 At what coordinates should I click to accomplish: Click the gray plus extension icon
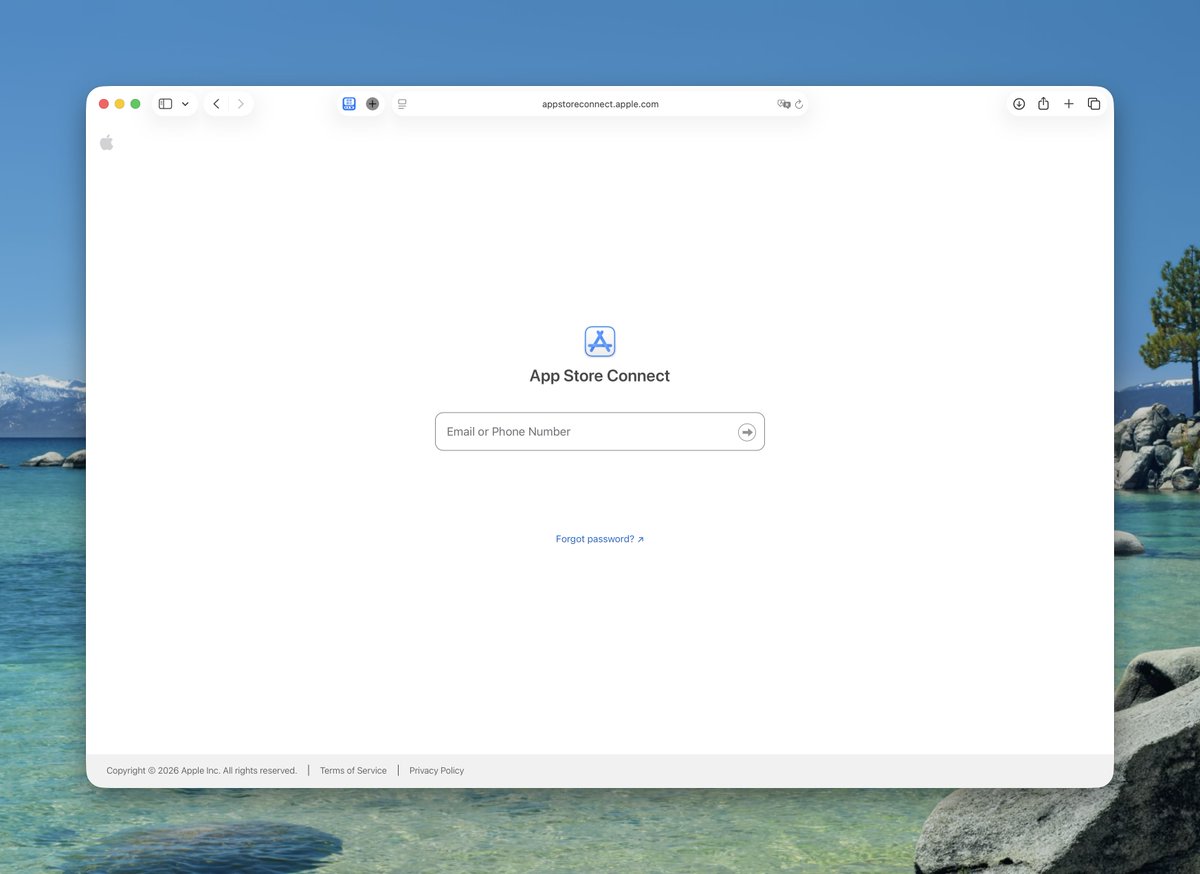tap(373, 104)
